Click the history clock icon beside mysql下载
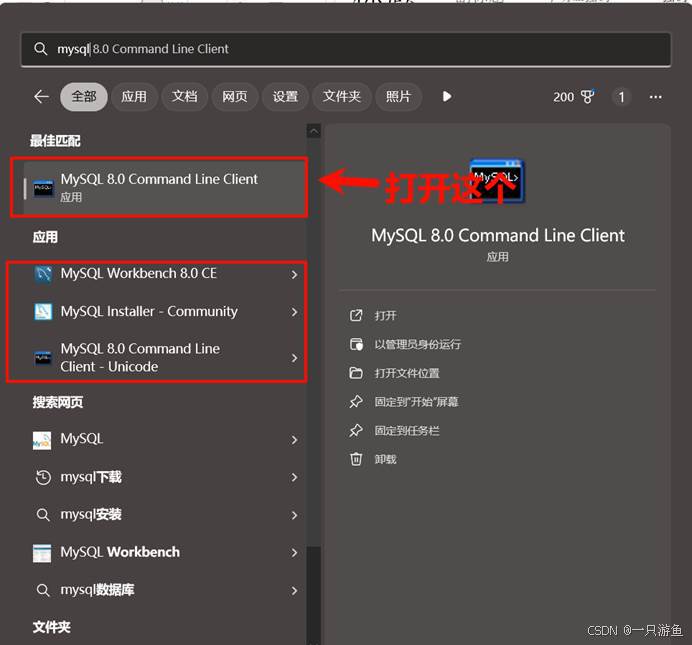The image size is (692, 645). (x=43, y=477)
